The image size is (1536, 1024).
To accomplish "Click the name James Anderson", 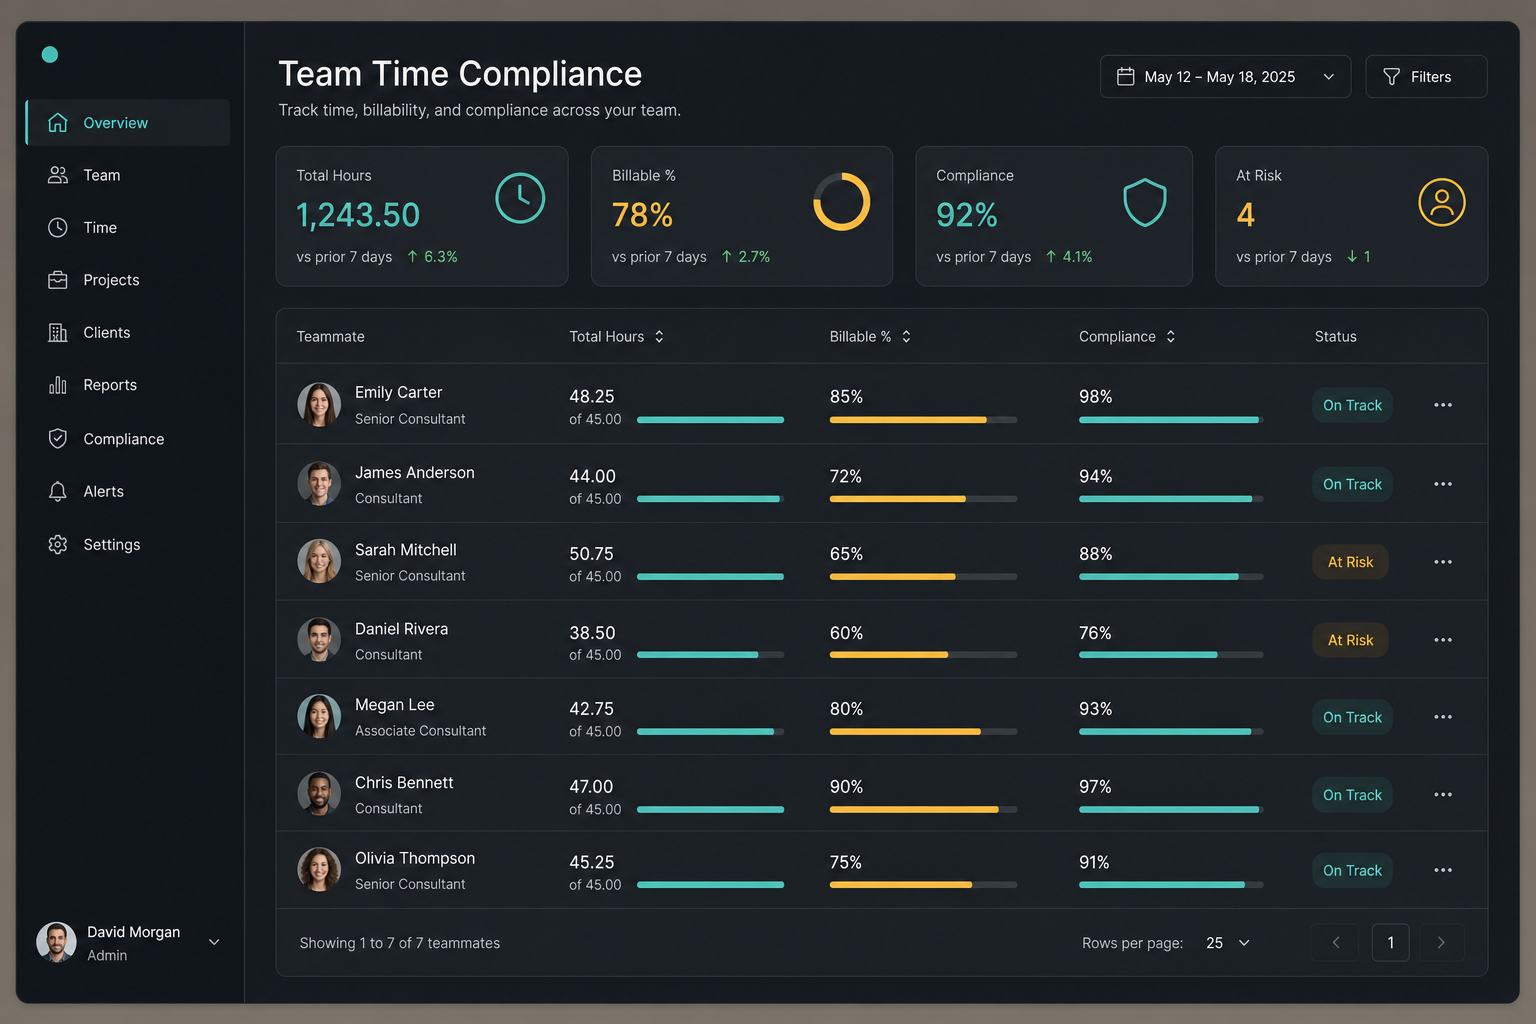I will 414,472.
